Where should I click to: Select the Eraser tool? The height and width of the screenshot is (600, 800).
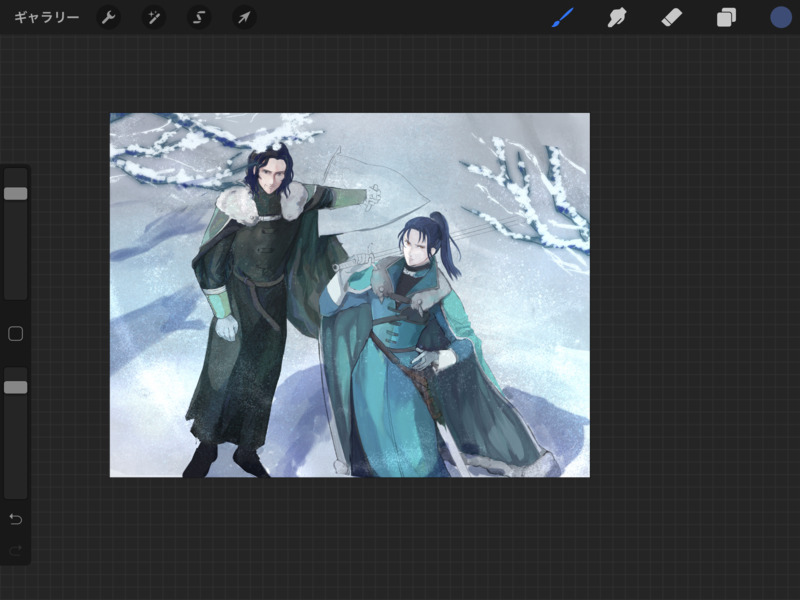671,18
